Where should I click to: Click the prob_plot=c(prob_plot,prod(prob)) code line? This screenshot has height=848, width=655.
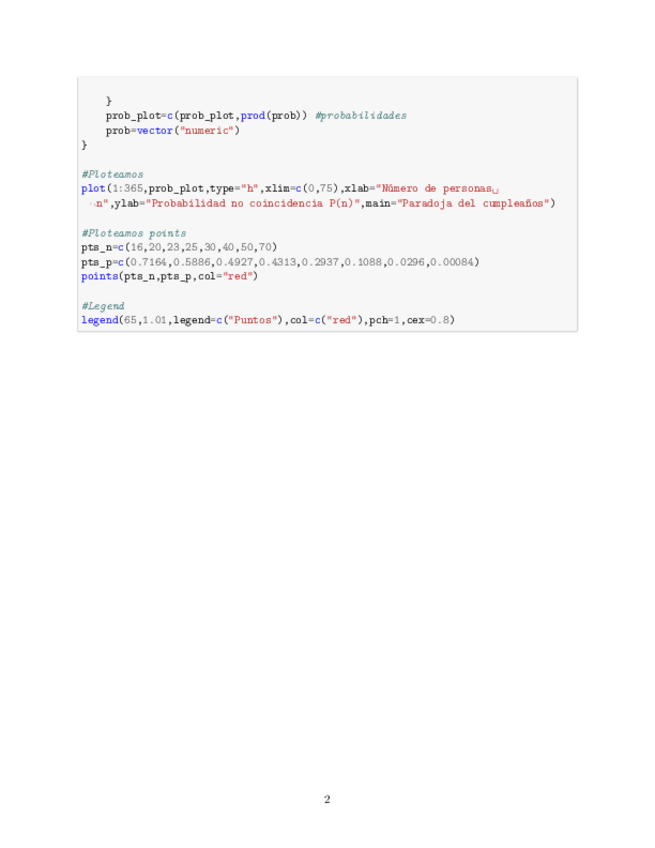click(x=206, y=116)
